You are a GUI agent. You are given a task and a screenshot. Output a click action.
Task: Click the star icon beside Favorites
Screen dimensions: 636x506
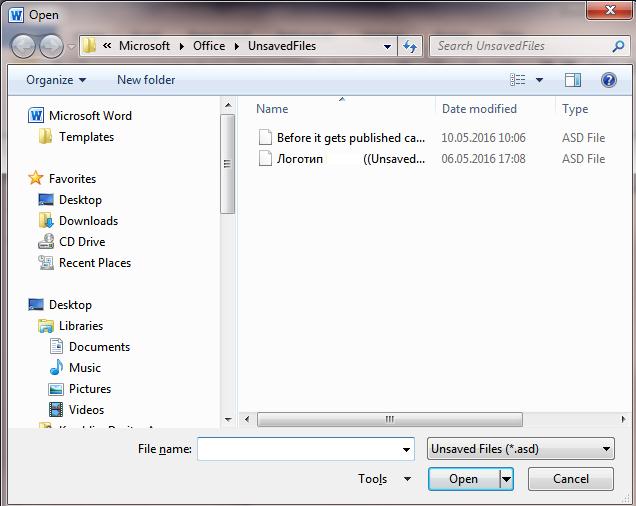click(36, 178)
